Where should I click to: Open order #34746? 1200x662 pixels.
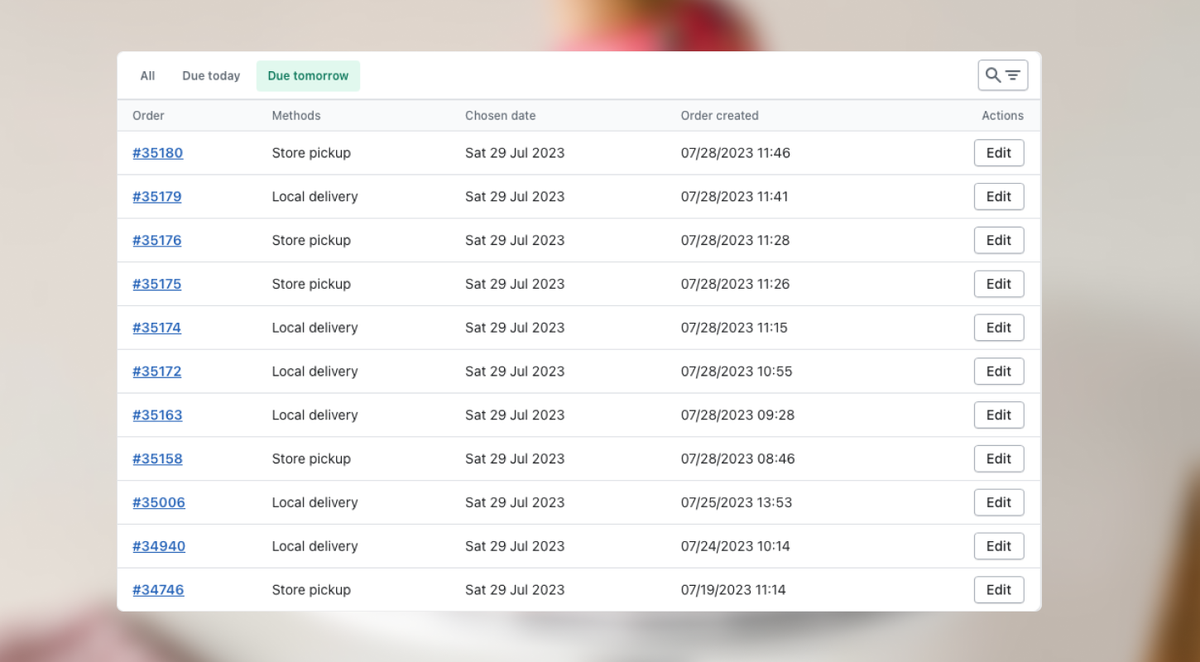[x=158, y=590]
